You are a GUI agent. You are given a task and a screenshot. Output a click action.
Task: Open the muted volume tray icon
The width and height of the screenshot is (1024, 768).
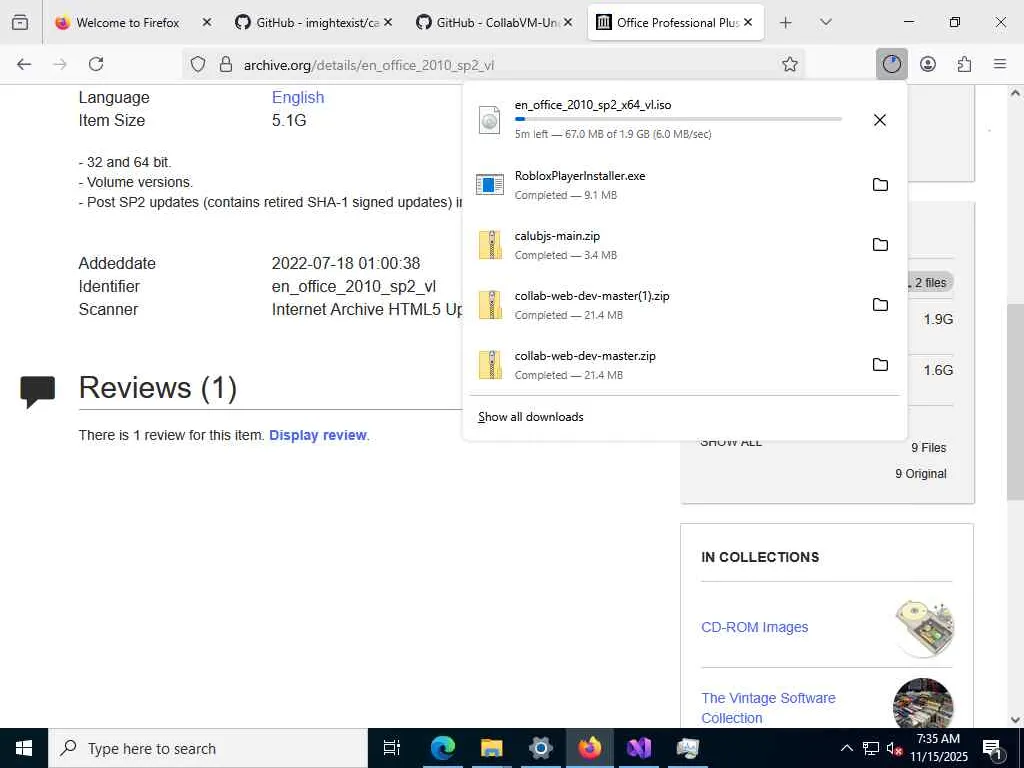894,748
